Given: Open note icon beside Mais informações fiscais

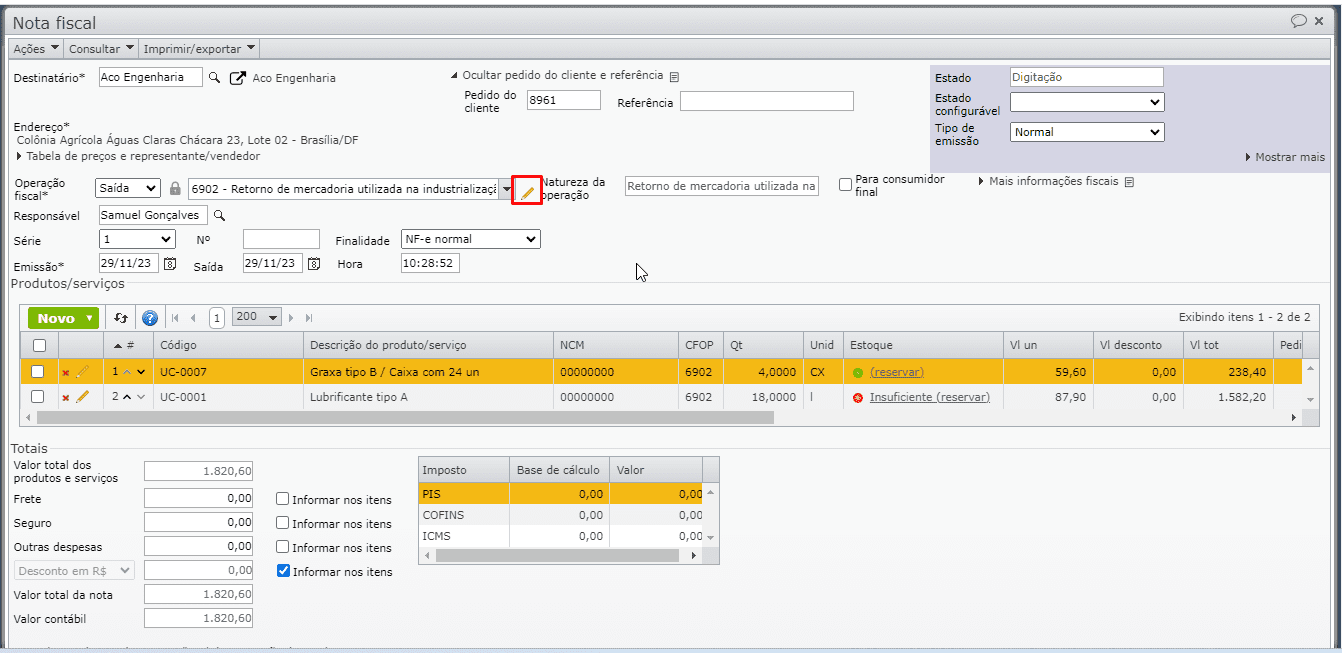Looking at the screenshot, I should 1129,182.
